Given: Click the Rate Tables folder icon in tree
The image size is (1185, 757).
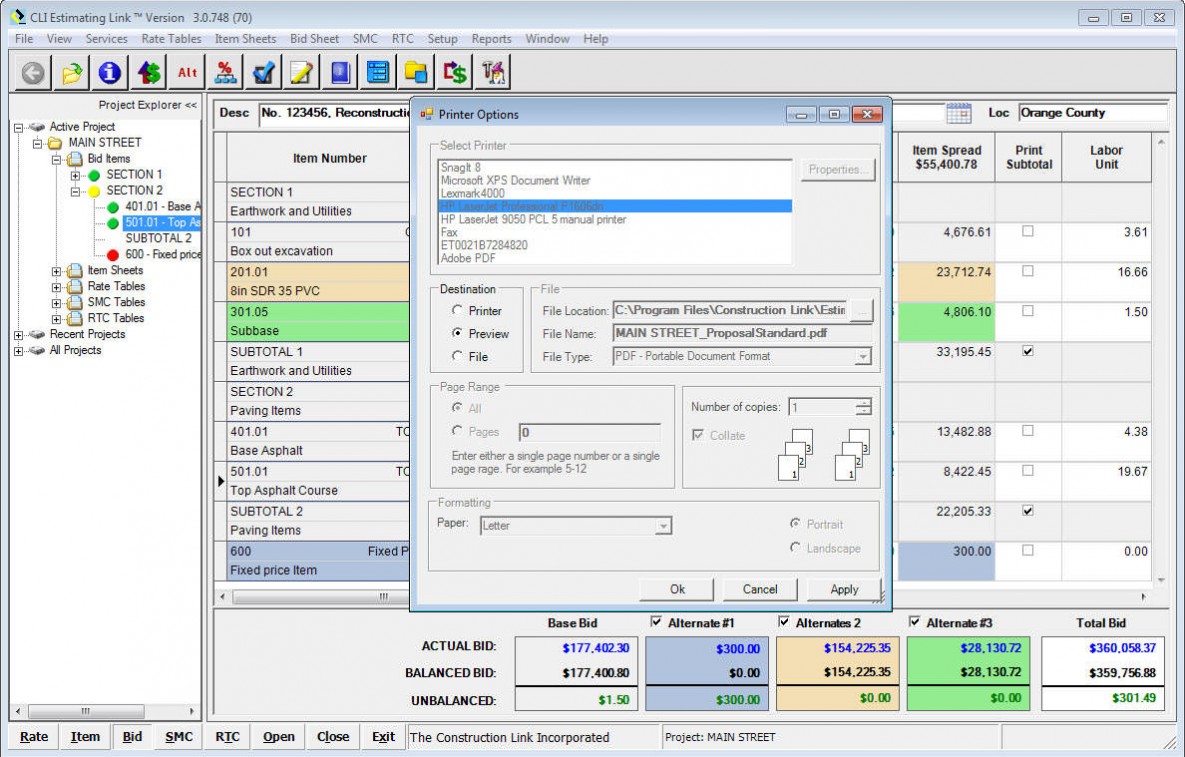Looking at the screenshot, I should (x=75, y=287).
